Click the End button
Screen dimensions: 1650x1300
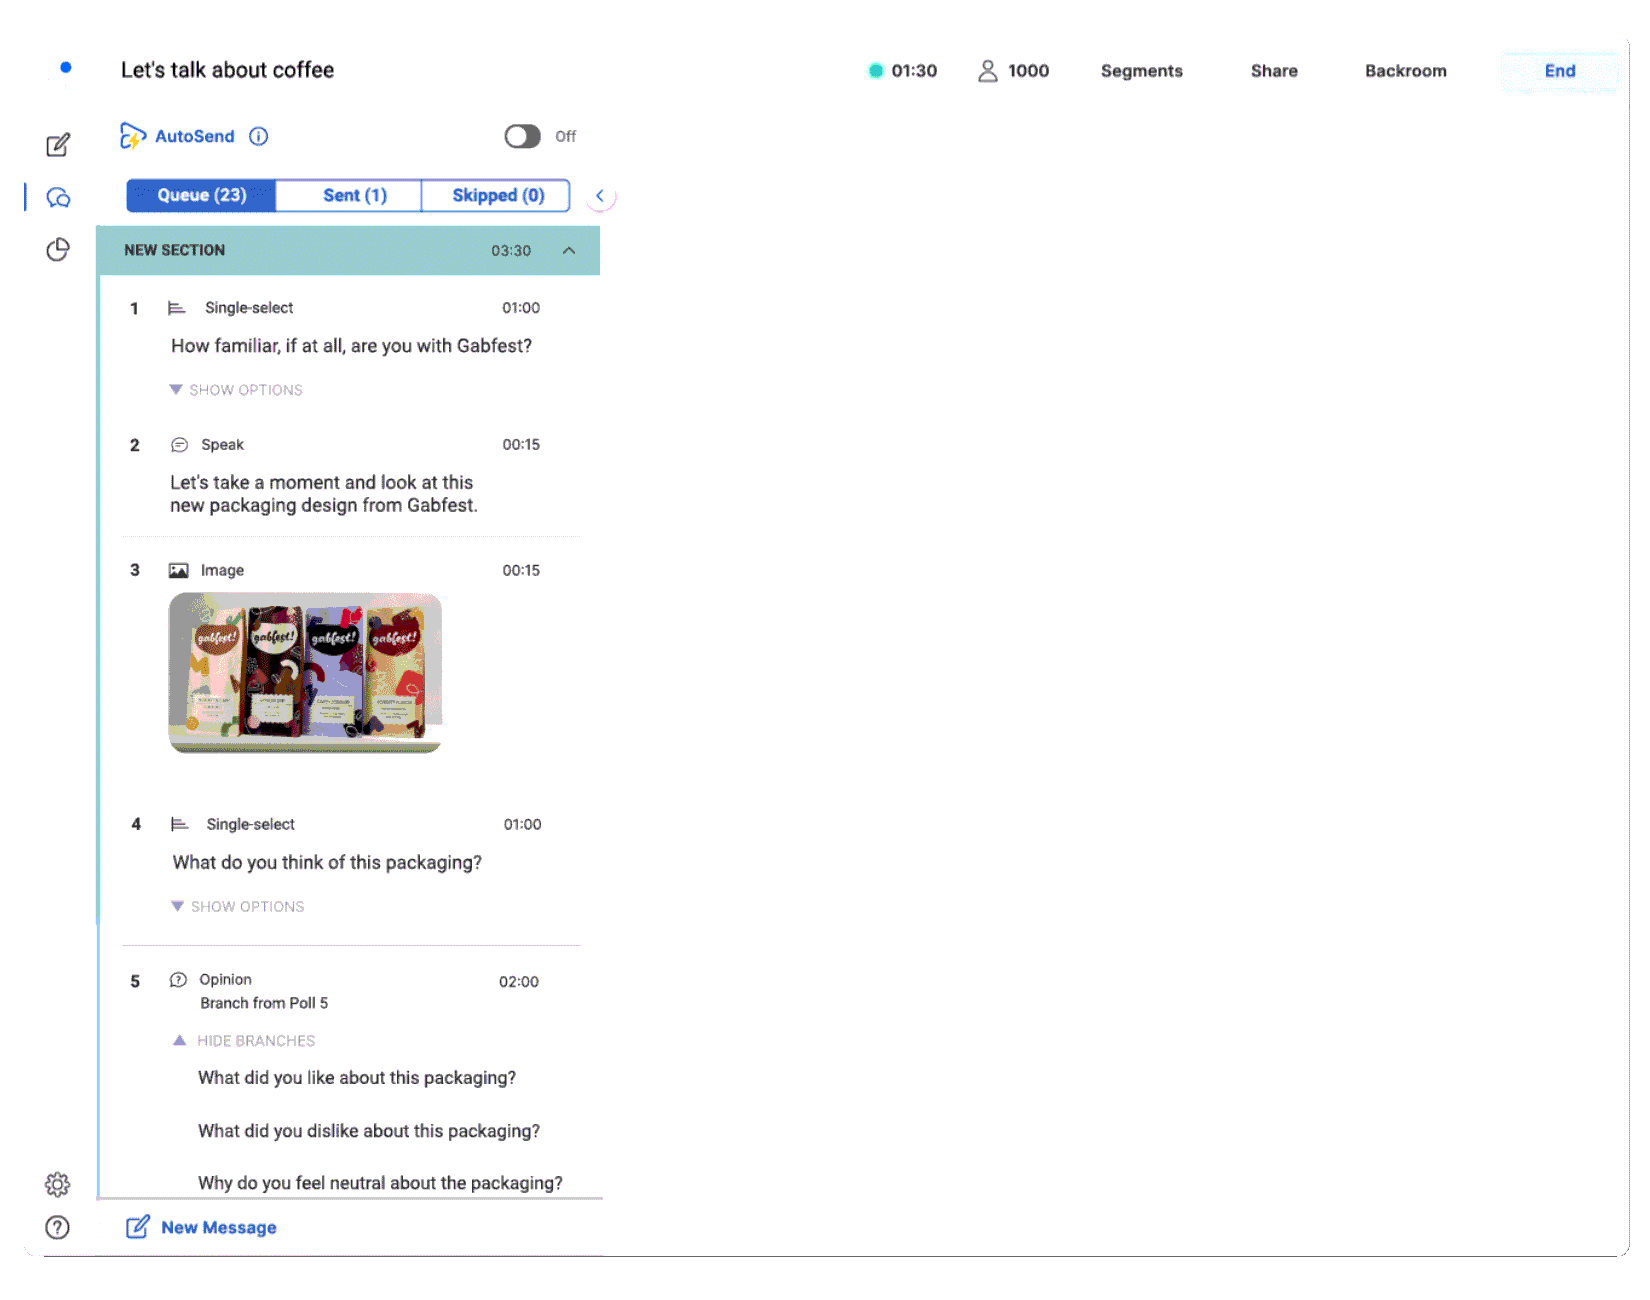pos(1560,71)
